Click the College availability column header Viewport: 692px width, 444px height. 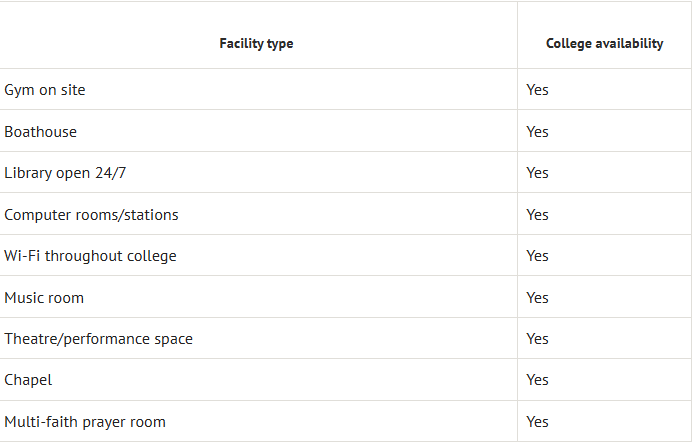pyautogui.click(x=604, y=43)
